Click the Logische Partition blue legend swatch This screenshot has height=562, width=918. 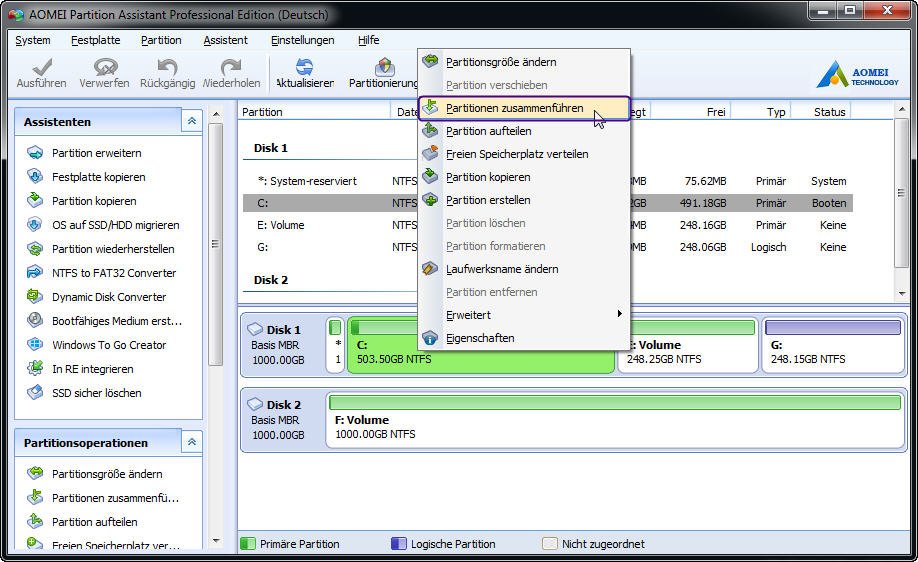(399, 543)
